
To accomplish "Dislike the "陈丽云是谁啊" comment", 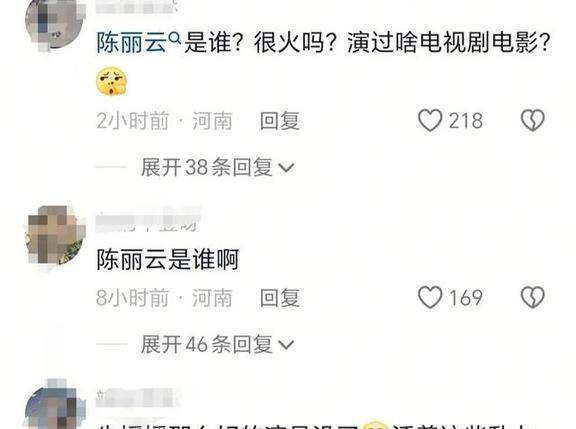I will pyautogui.click(x=532, y=297).
